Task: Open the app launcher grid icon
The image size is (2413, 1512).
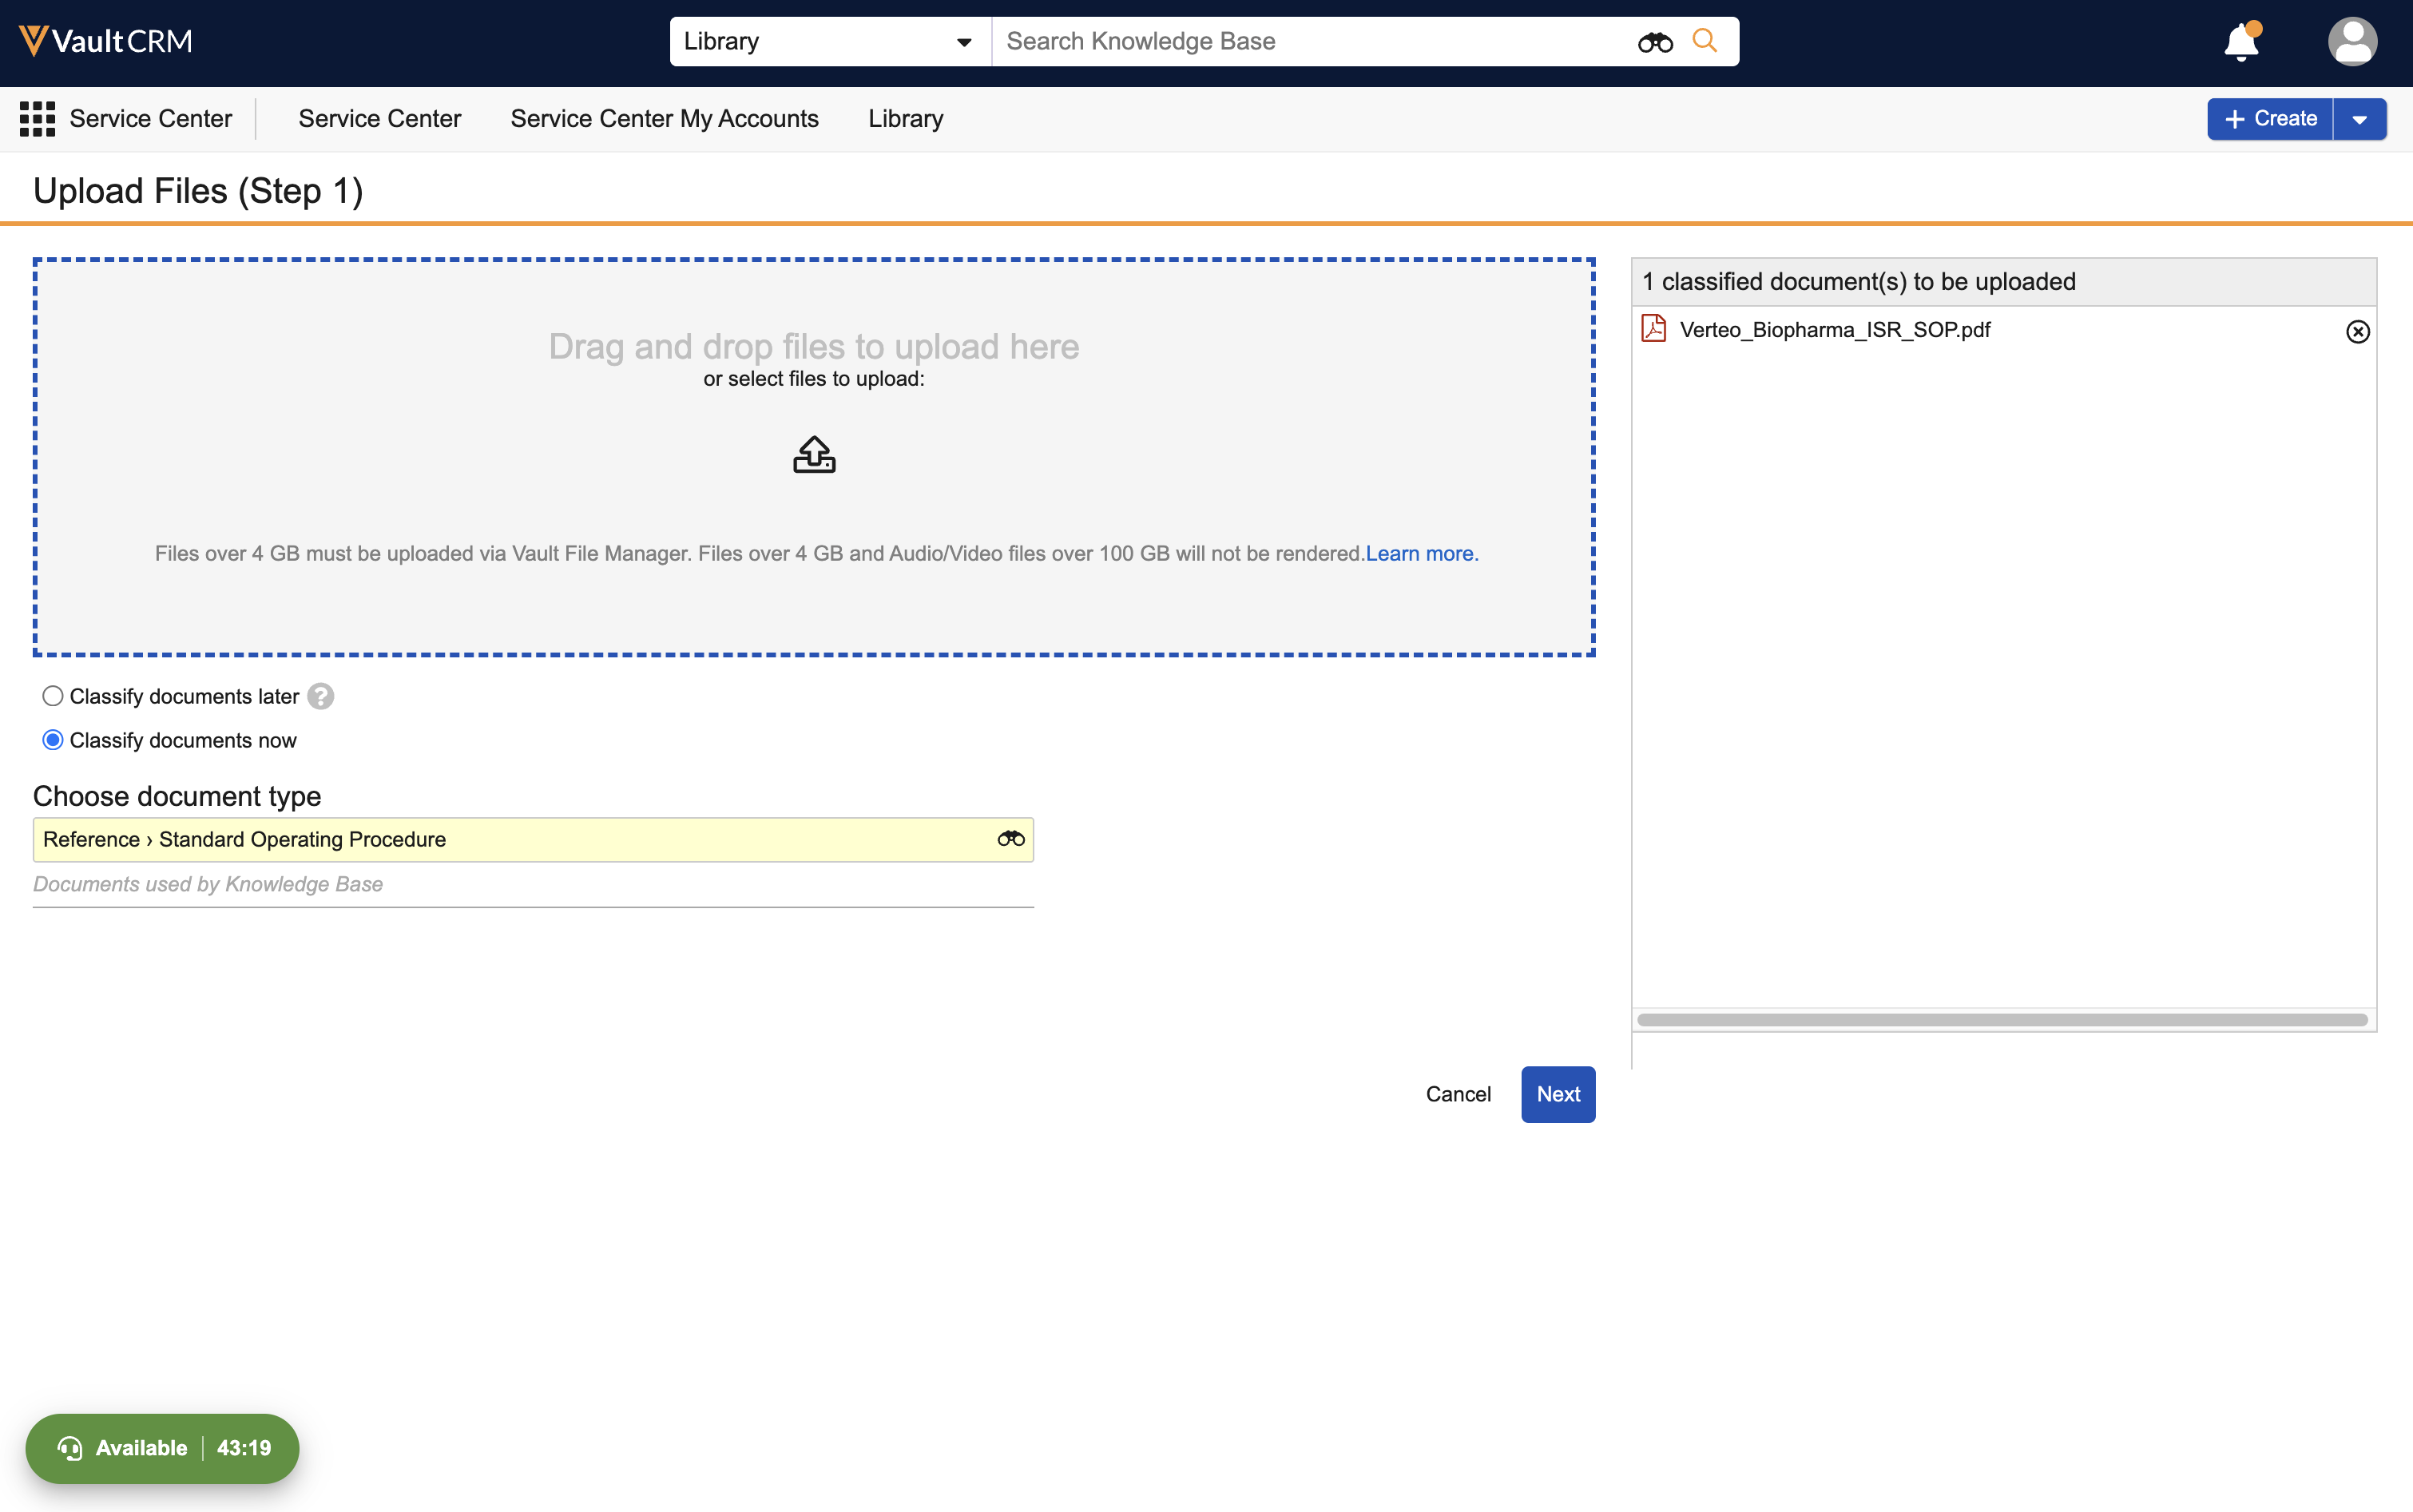Action: pyautogui.click(x=37, y=119)
